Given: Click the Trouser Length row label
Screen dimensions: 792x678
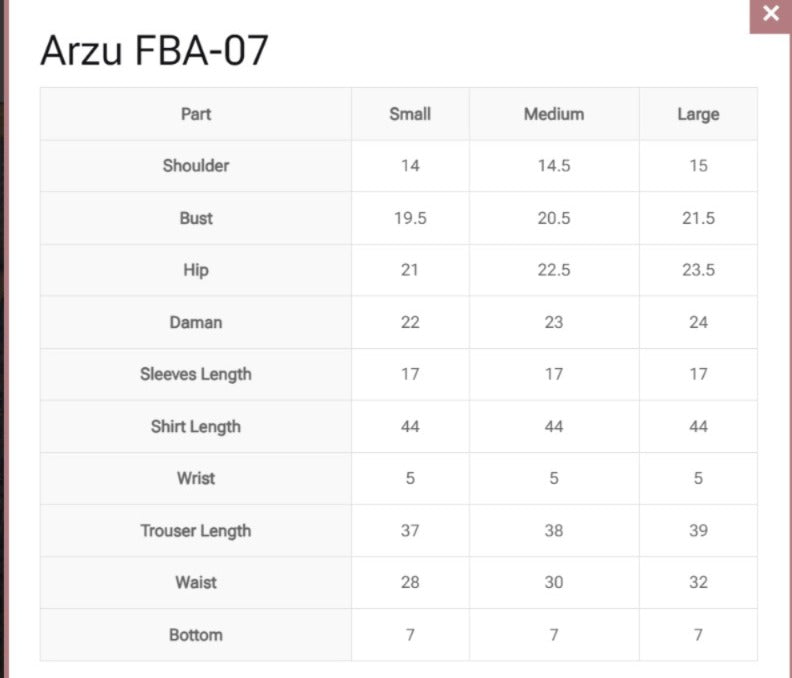Looking at the screenshot, I should [196, 530].
